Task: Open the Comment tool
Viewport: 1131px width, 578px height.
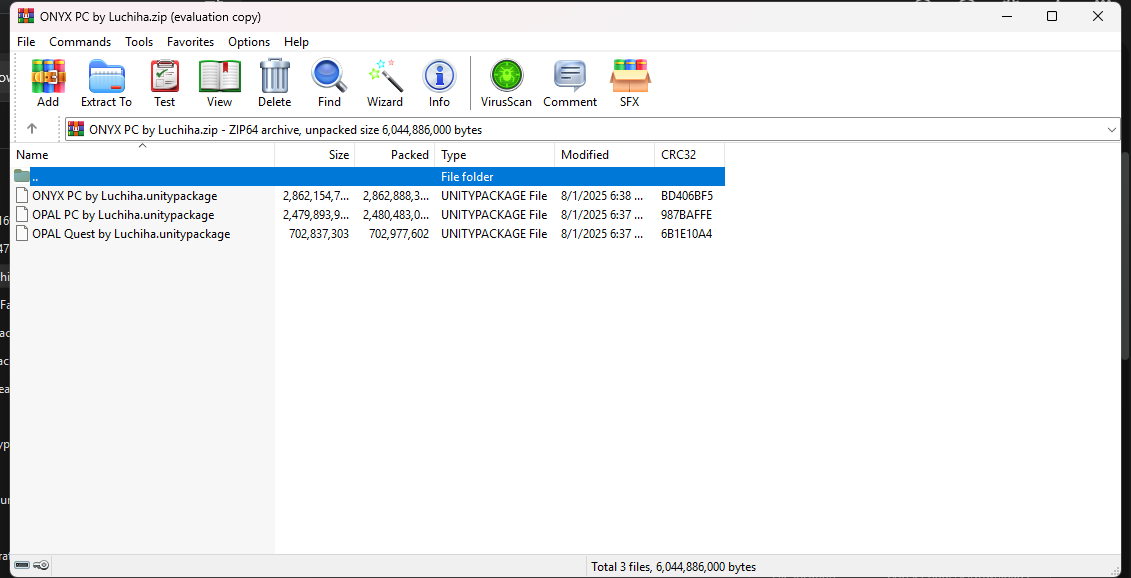Action: click(570, 75)
